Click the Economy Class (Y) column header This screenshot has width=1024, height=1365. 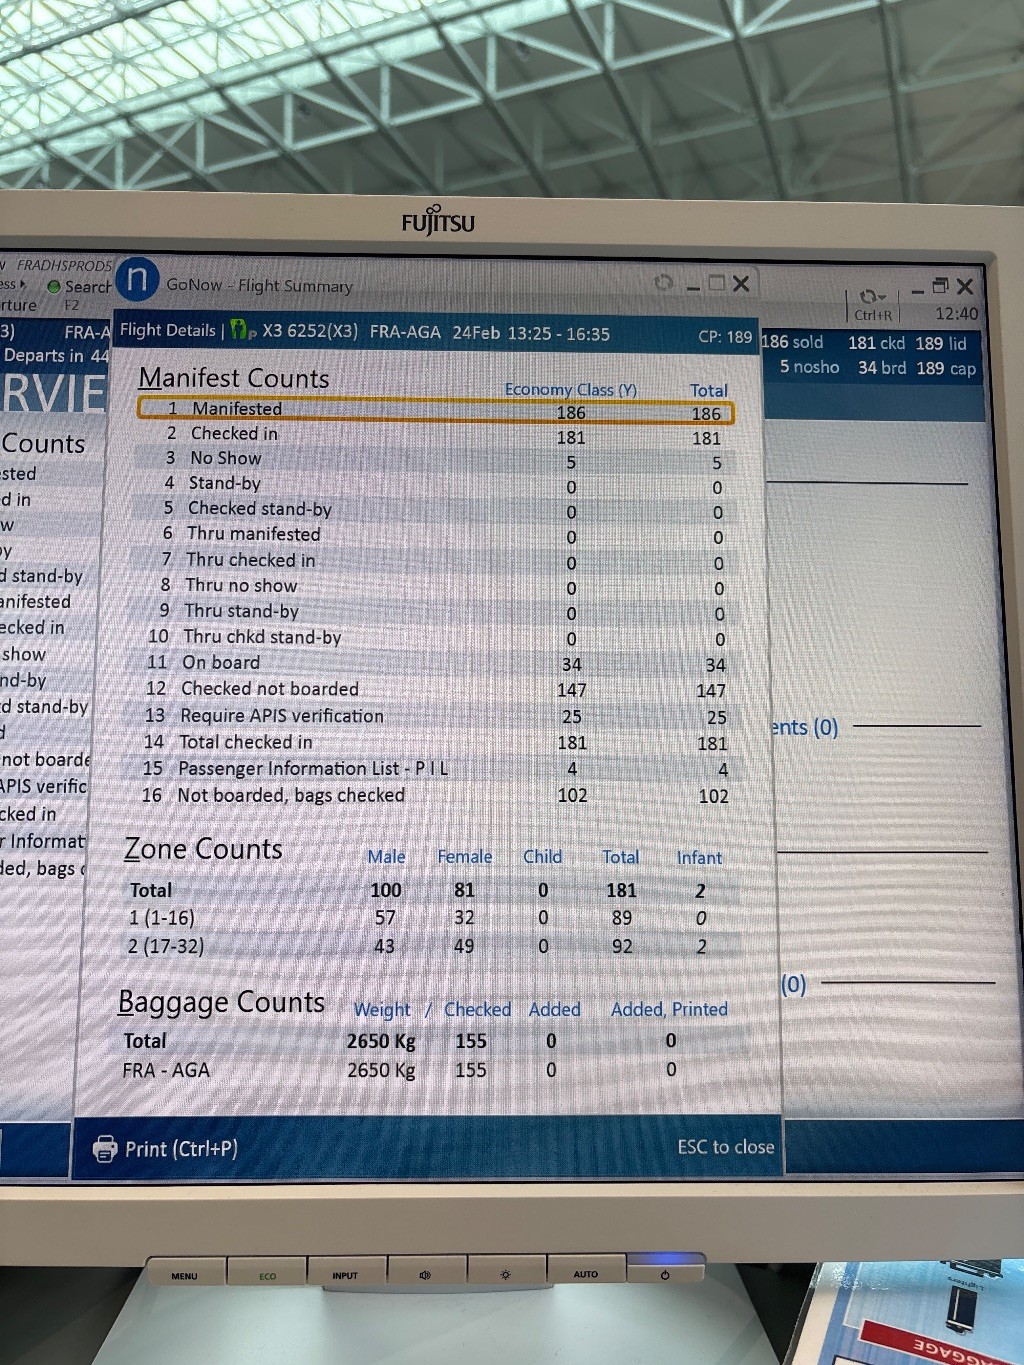tap(570, 389)
